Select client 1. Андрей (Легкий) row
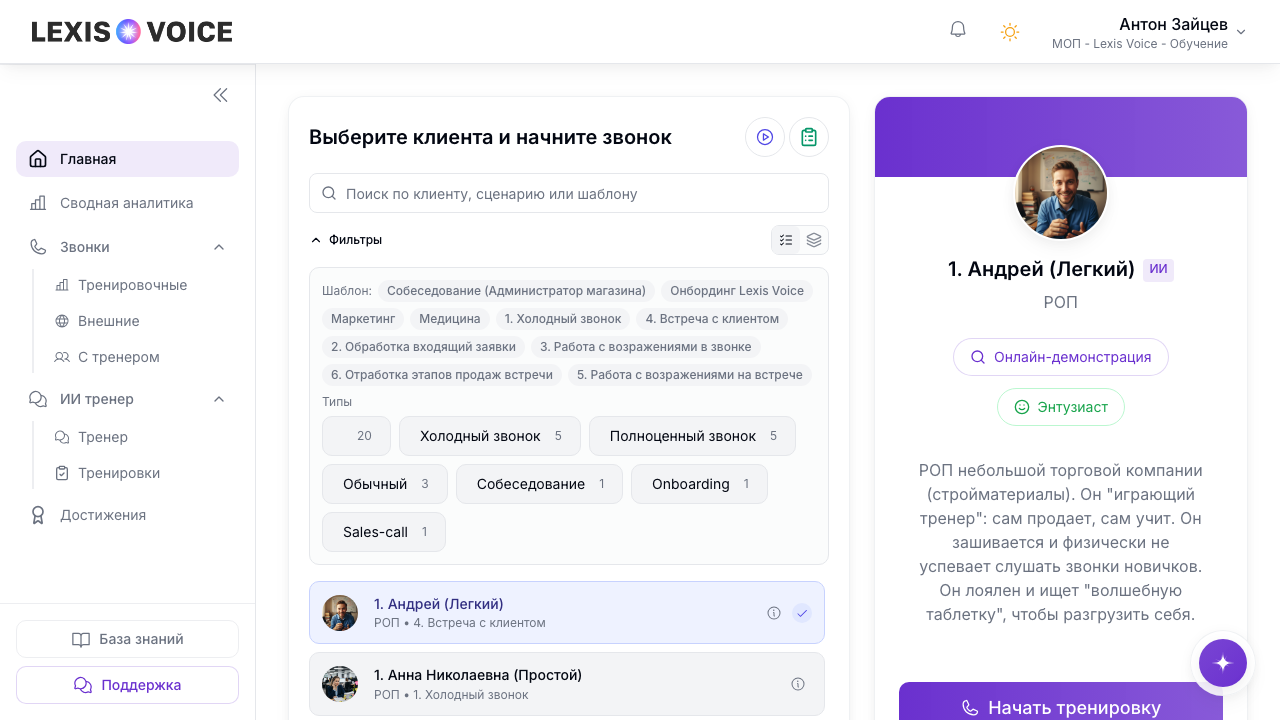The image size is (1280, 720). [x=567, y=613]
